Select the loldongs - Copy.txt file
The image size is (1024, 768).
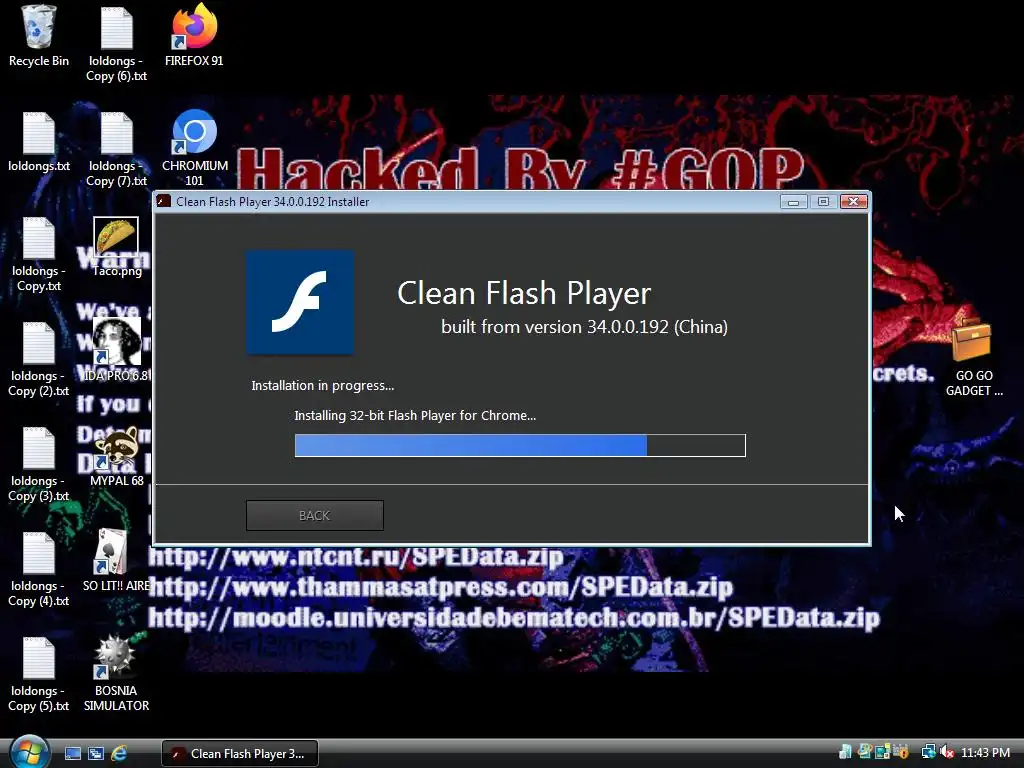pyautogui.click(x=39, y=254)
